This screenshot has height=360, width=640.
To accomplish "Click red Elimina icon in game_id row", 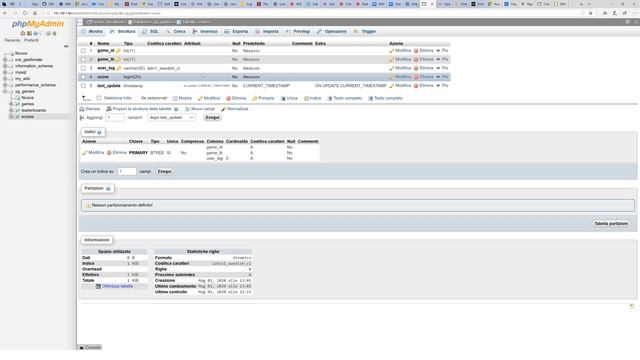I will (x=416, y=51).
